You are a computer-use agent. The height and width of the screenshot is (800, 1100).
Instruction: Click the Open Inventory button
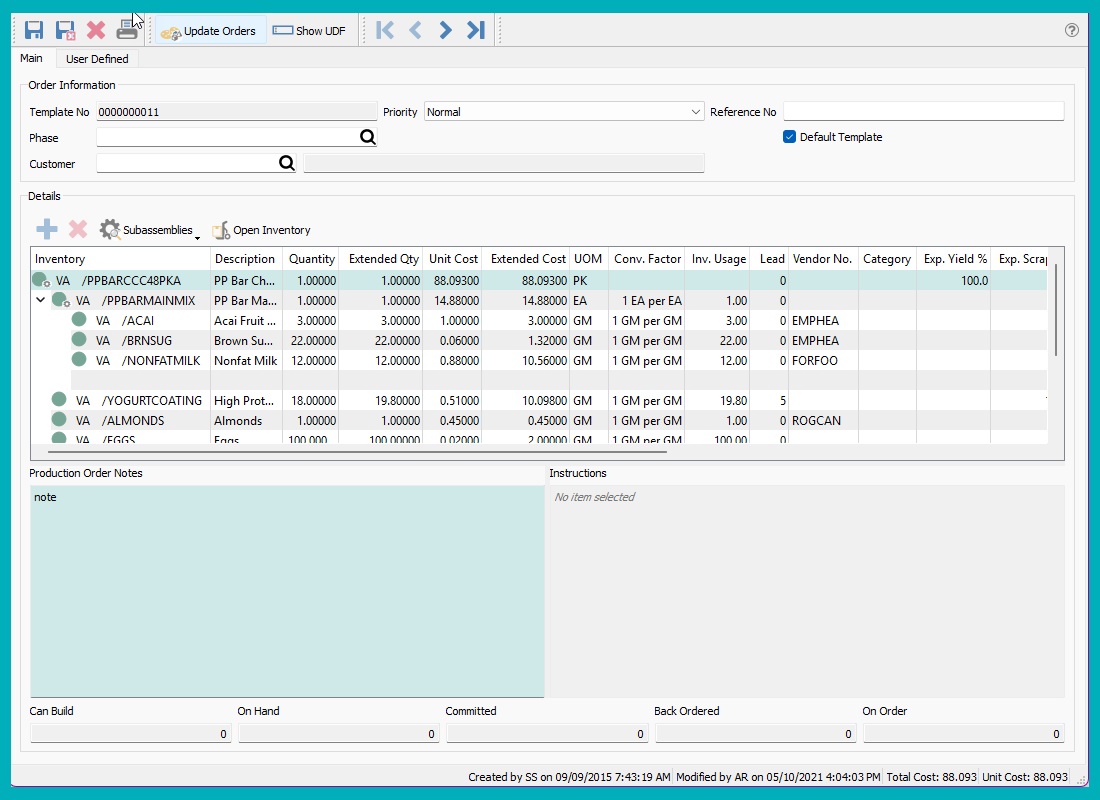[x=261, y=230]
